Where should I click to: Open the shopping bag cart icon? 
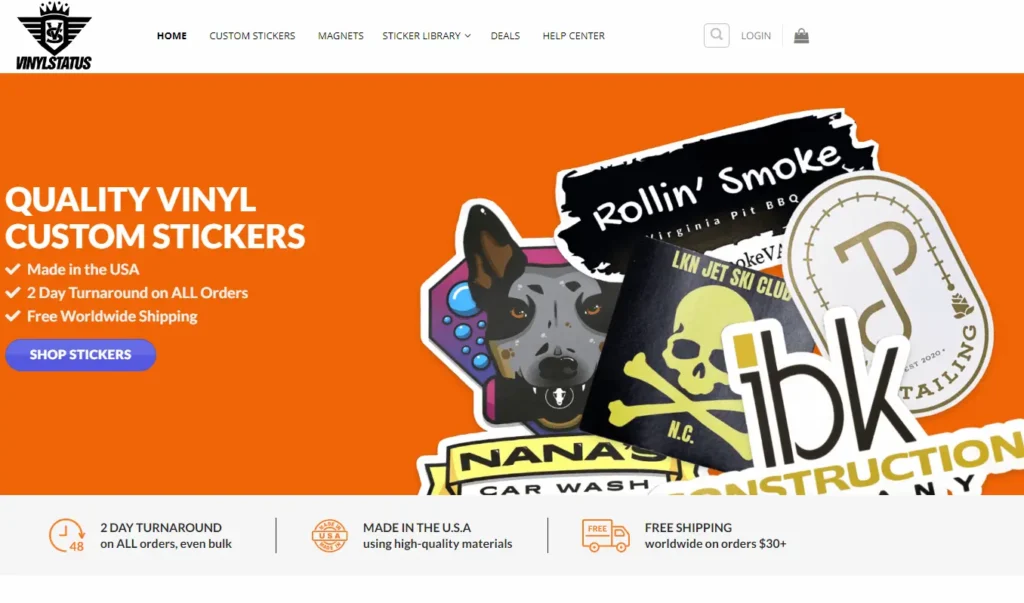801,36
